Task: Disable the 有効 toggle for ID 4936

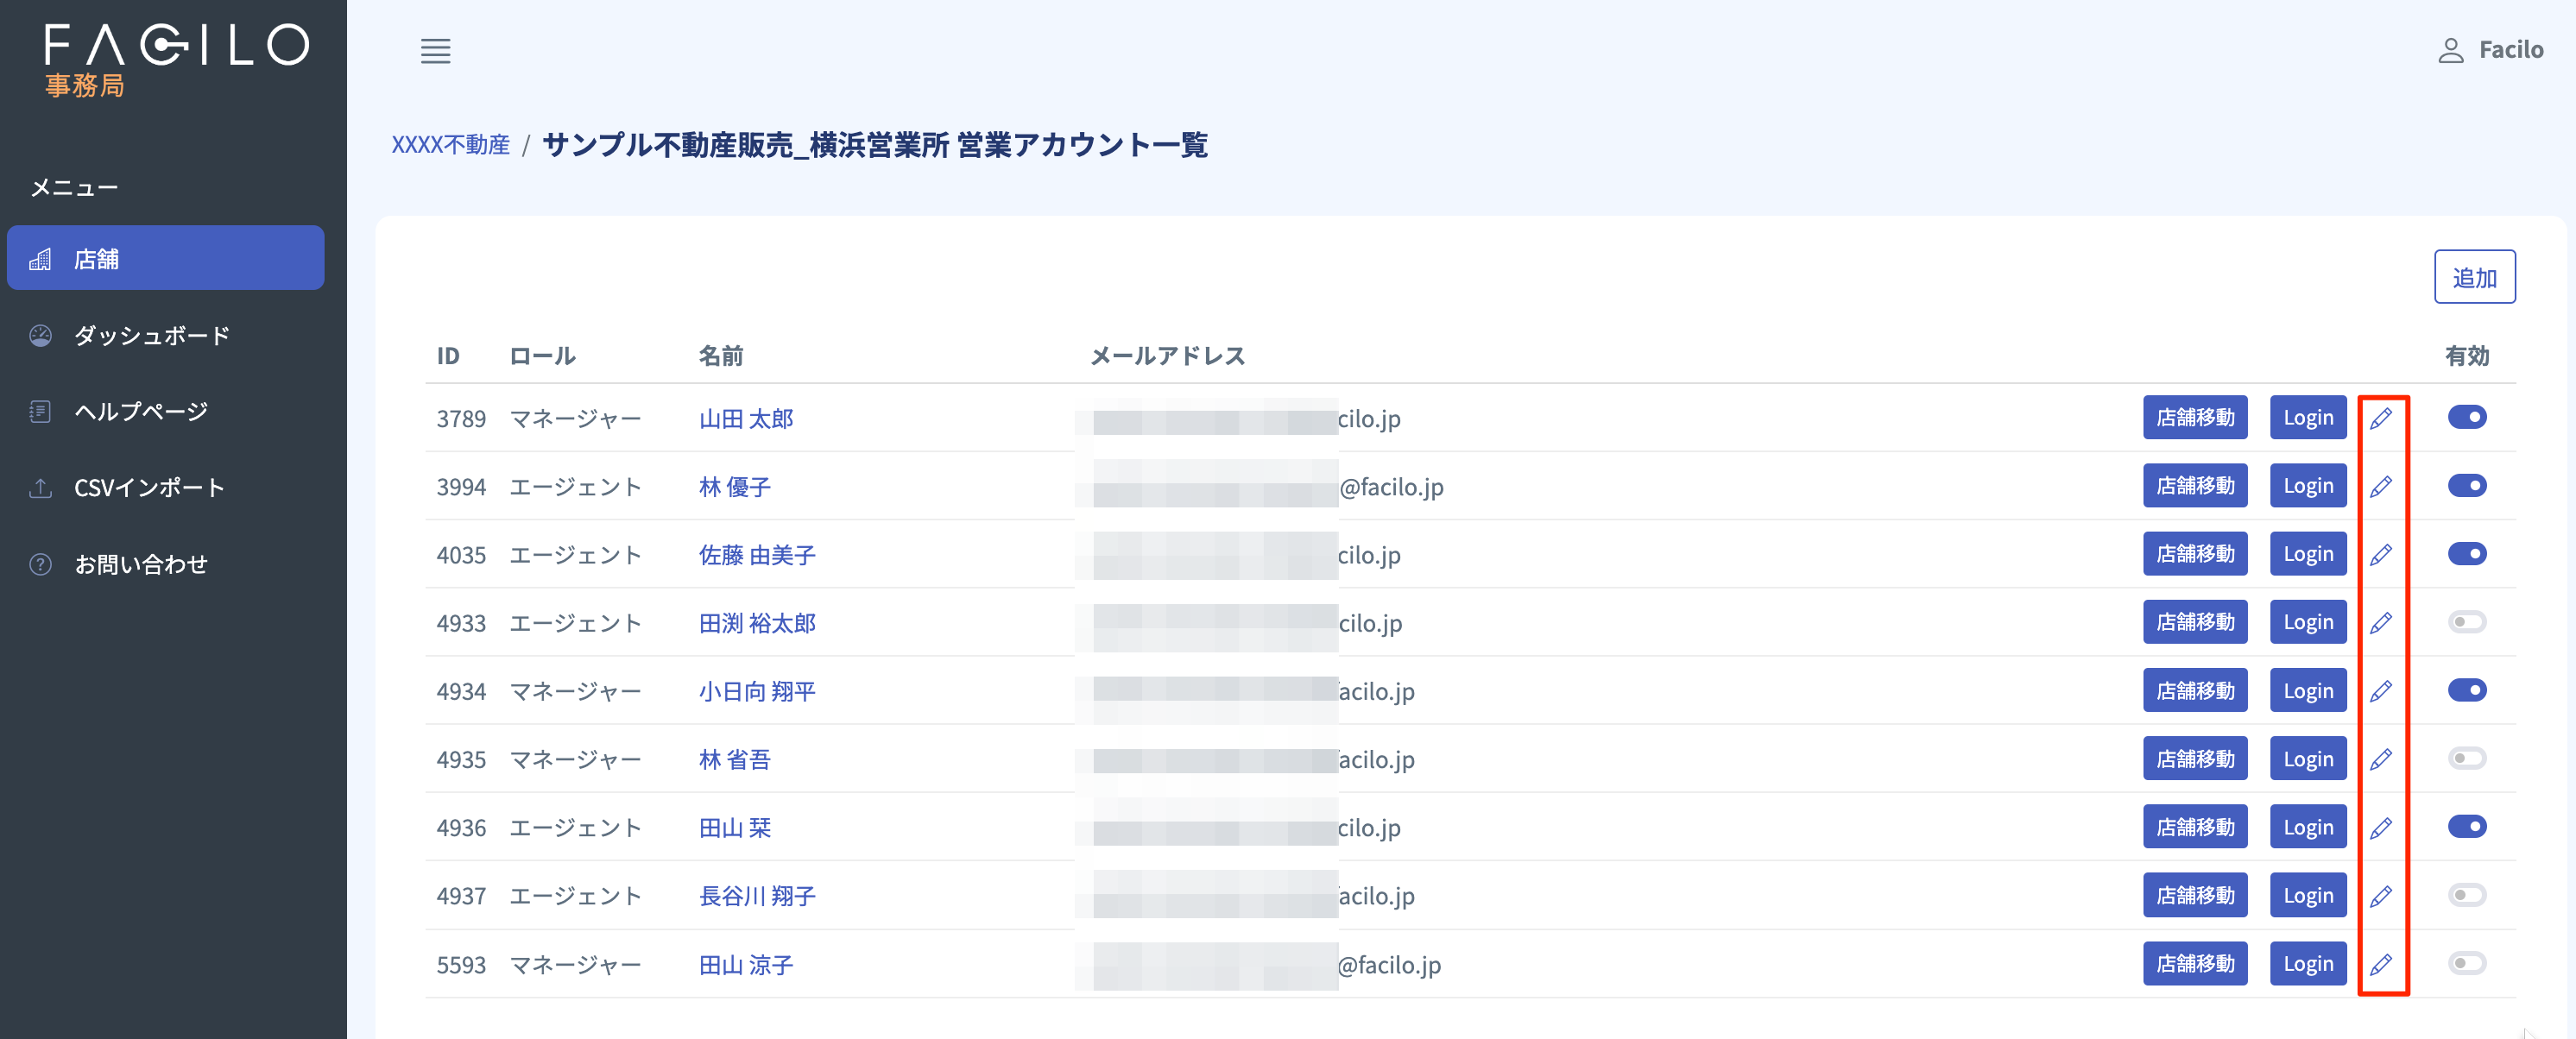Action: (2467, 827)
